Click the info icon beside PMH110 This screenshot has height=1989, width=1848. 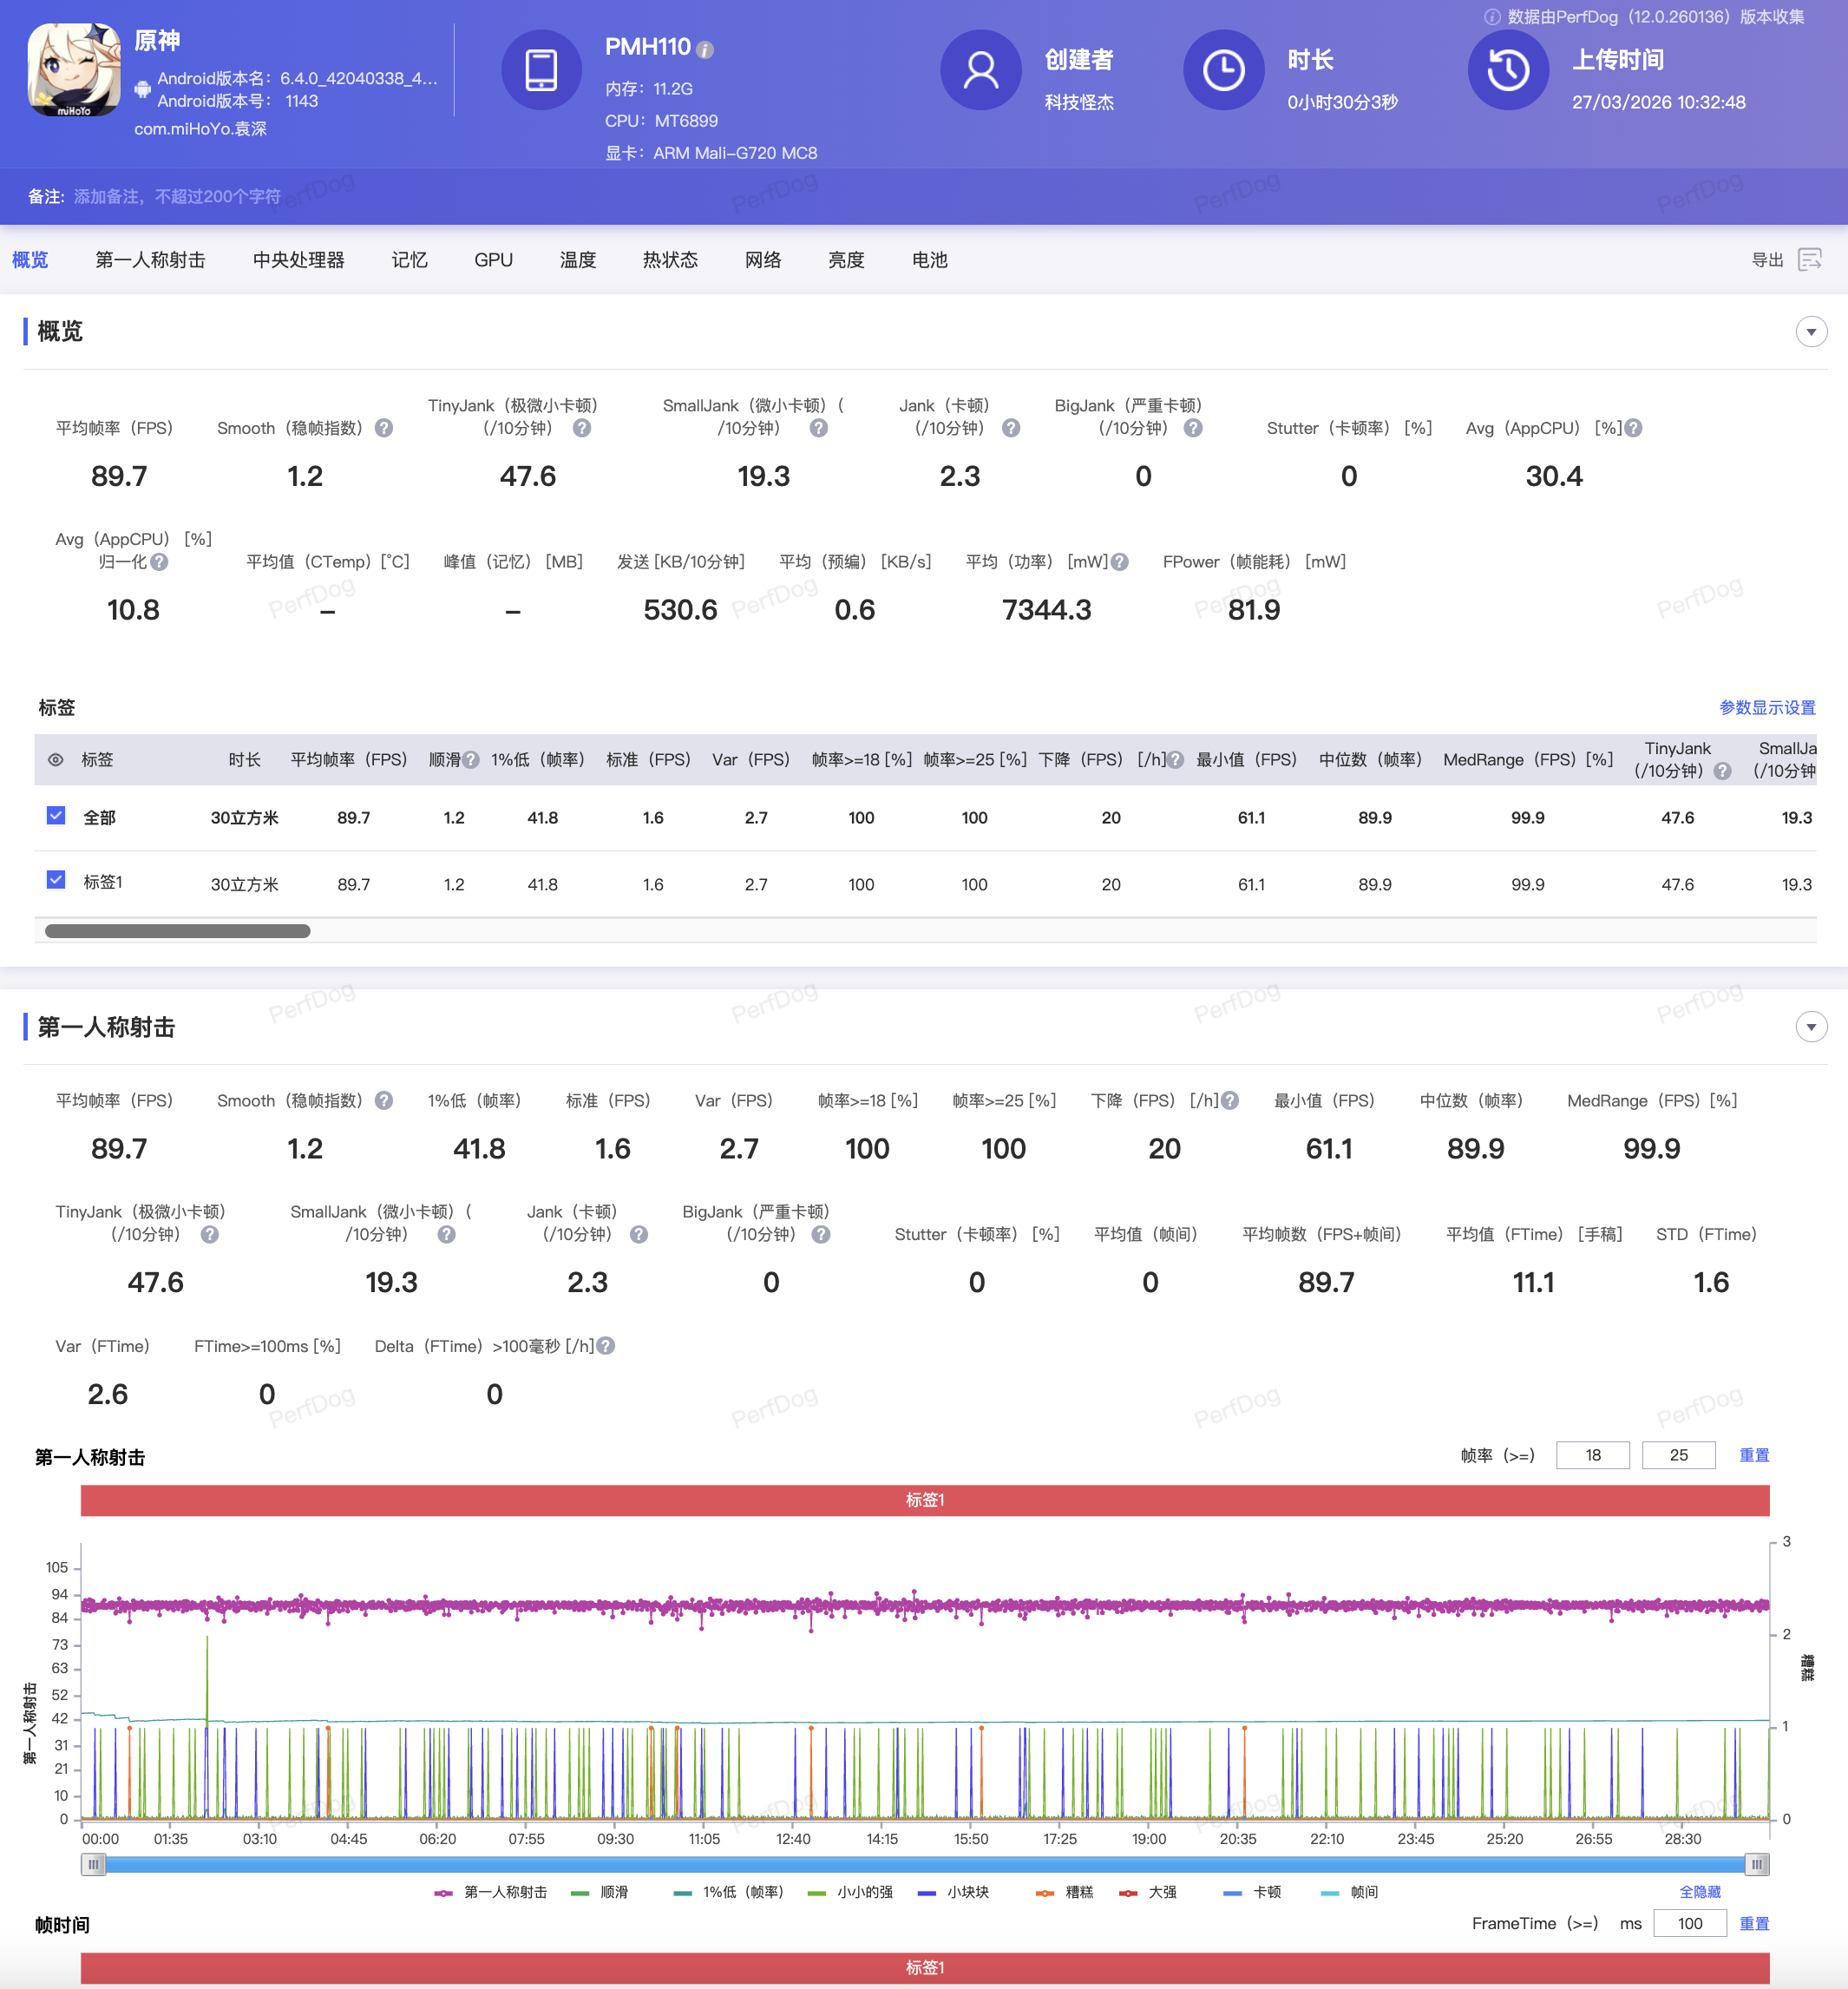(705, 49)
